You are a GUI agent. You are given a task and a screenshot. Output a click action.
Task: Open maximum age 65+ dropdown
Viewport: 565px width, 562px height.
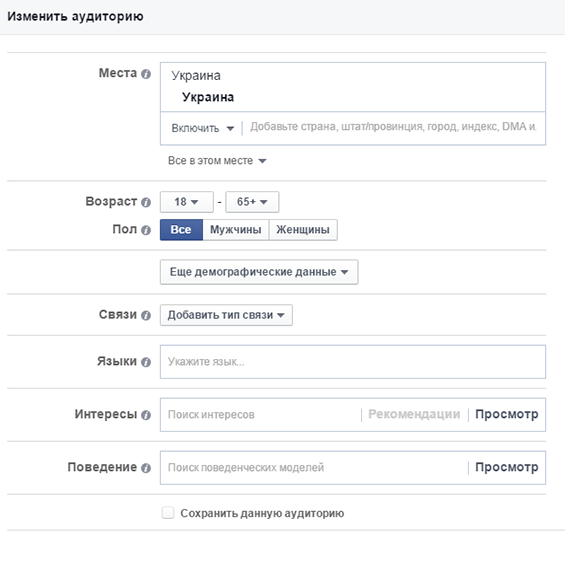[x=252, y=202]
